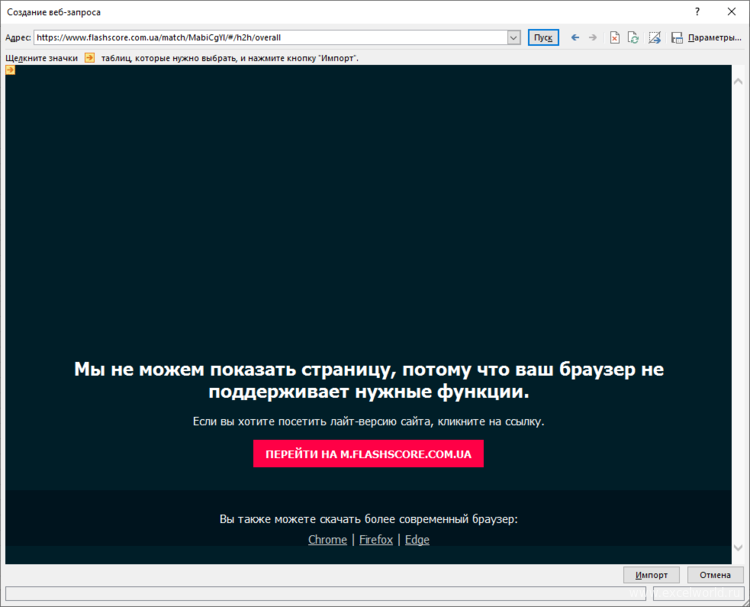Close the Создание веб-запроса dialog
750x607 pixels.
tap(732, 12)
